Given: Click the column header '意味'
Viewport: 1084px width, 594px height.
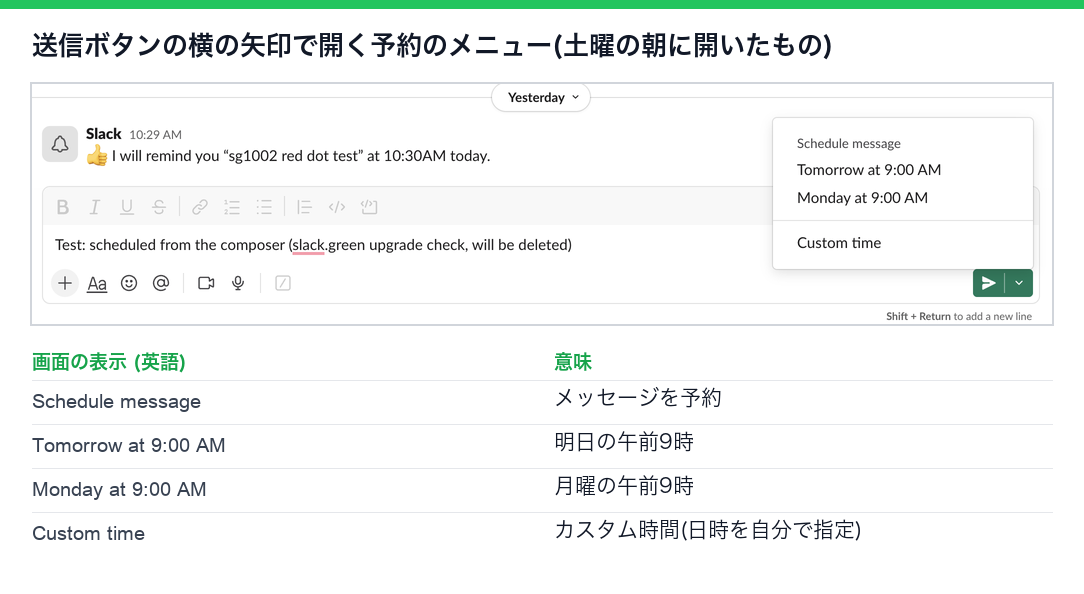Looking at the screenshot, I should [x=573, y=362].
